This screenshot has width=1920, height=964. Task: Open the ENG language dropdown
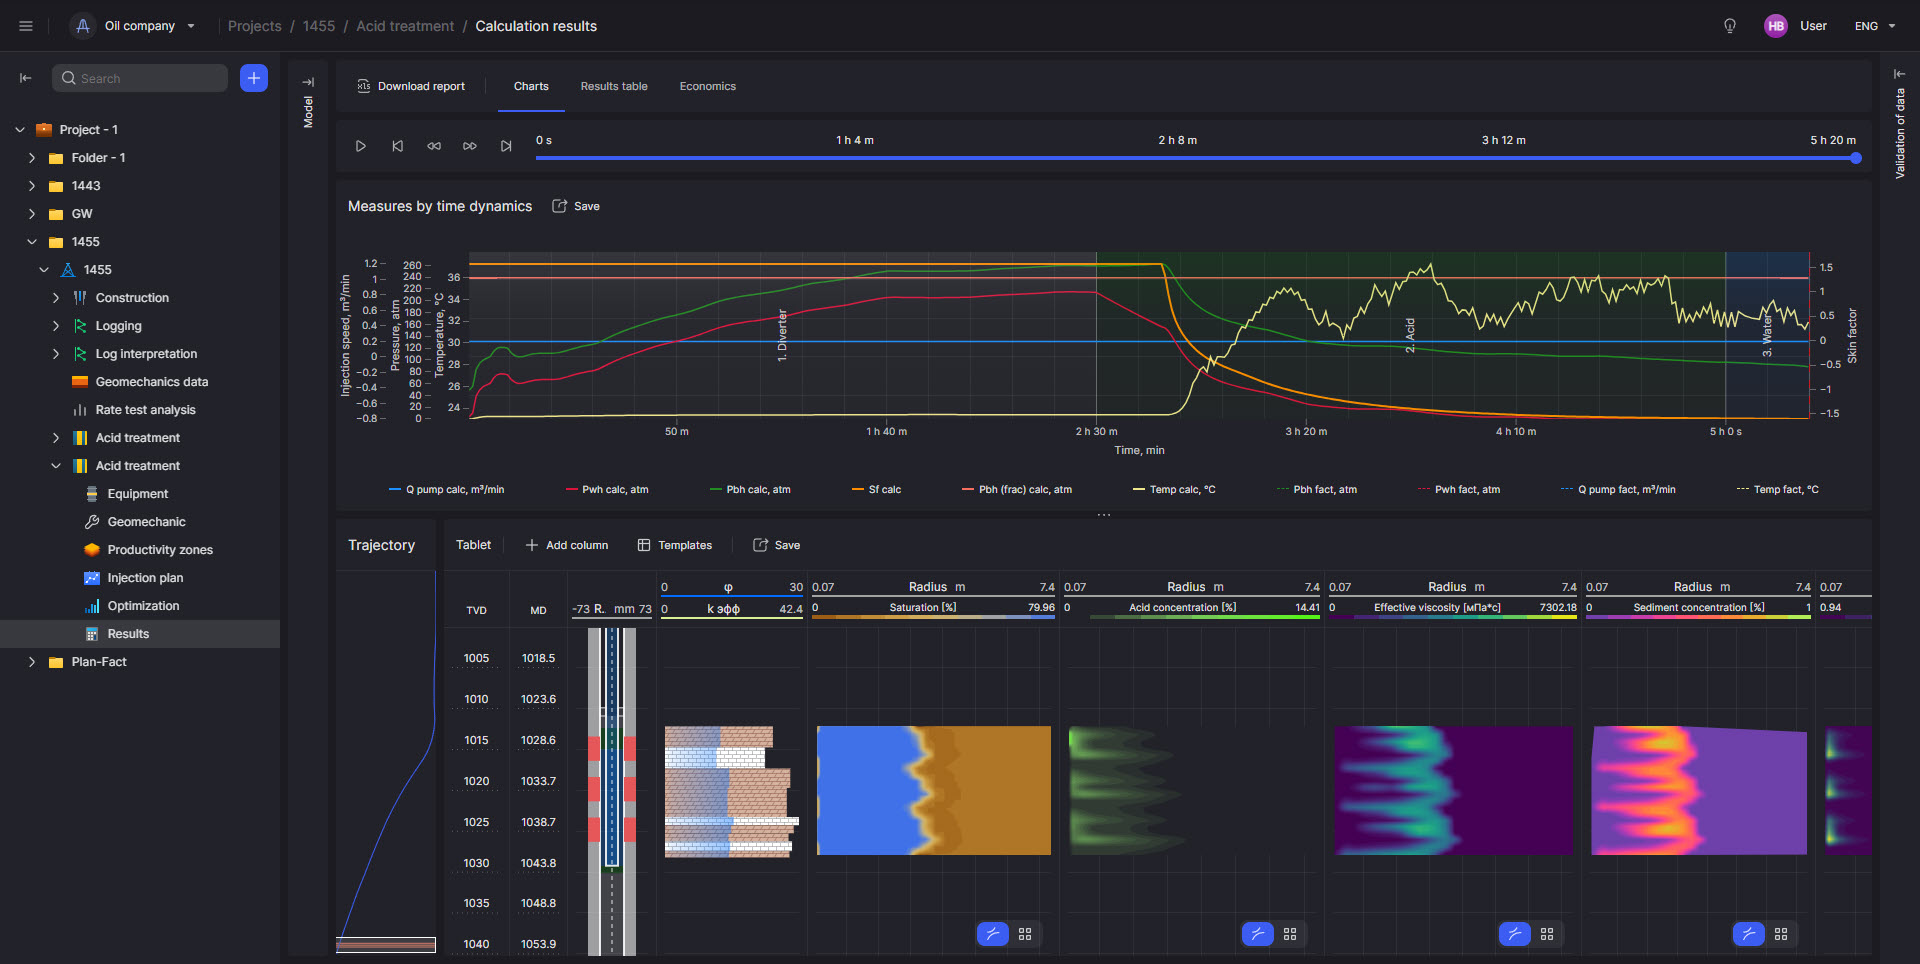[x=1875, y=26]
